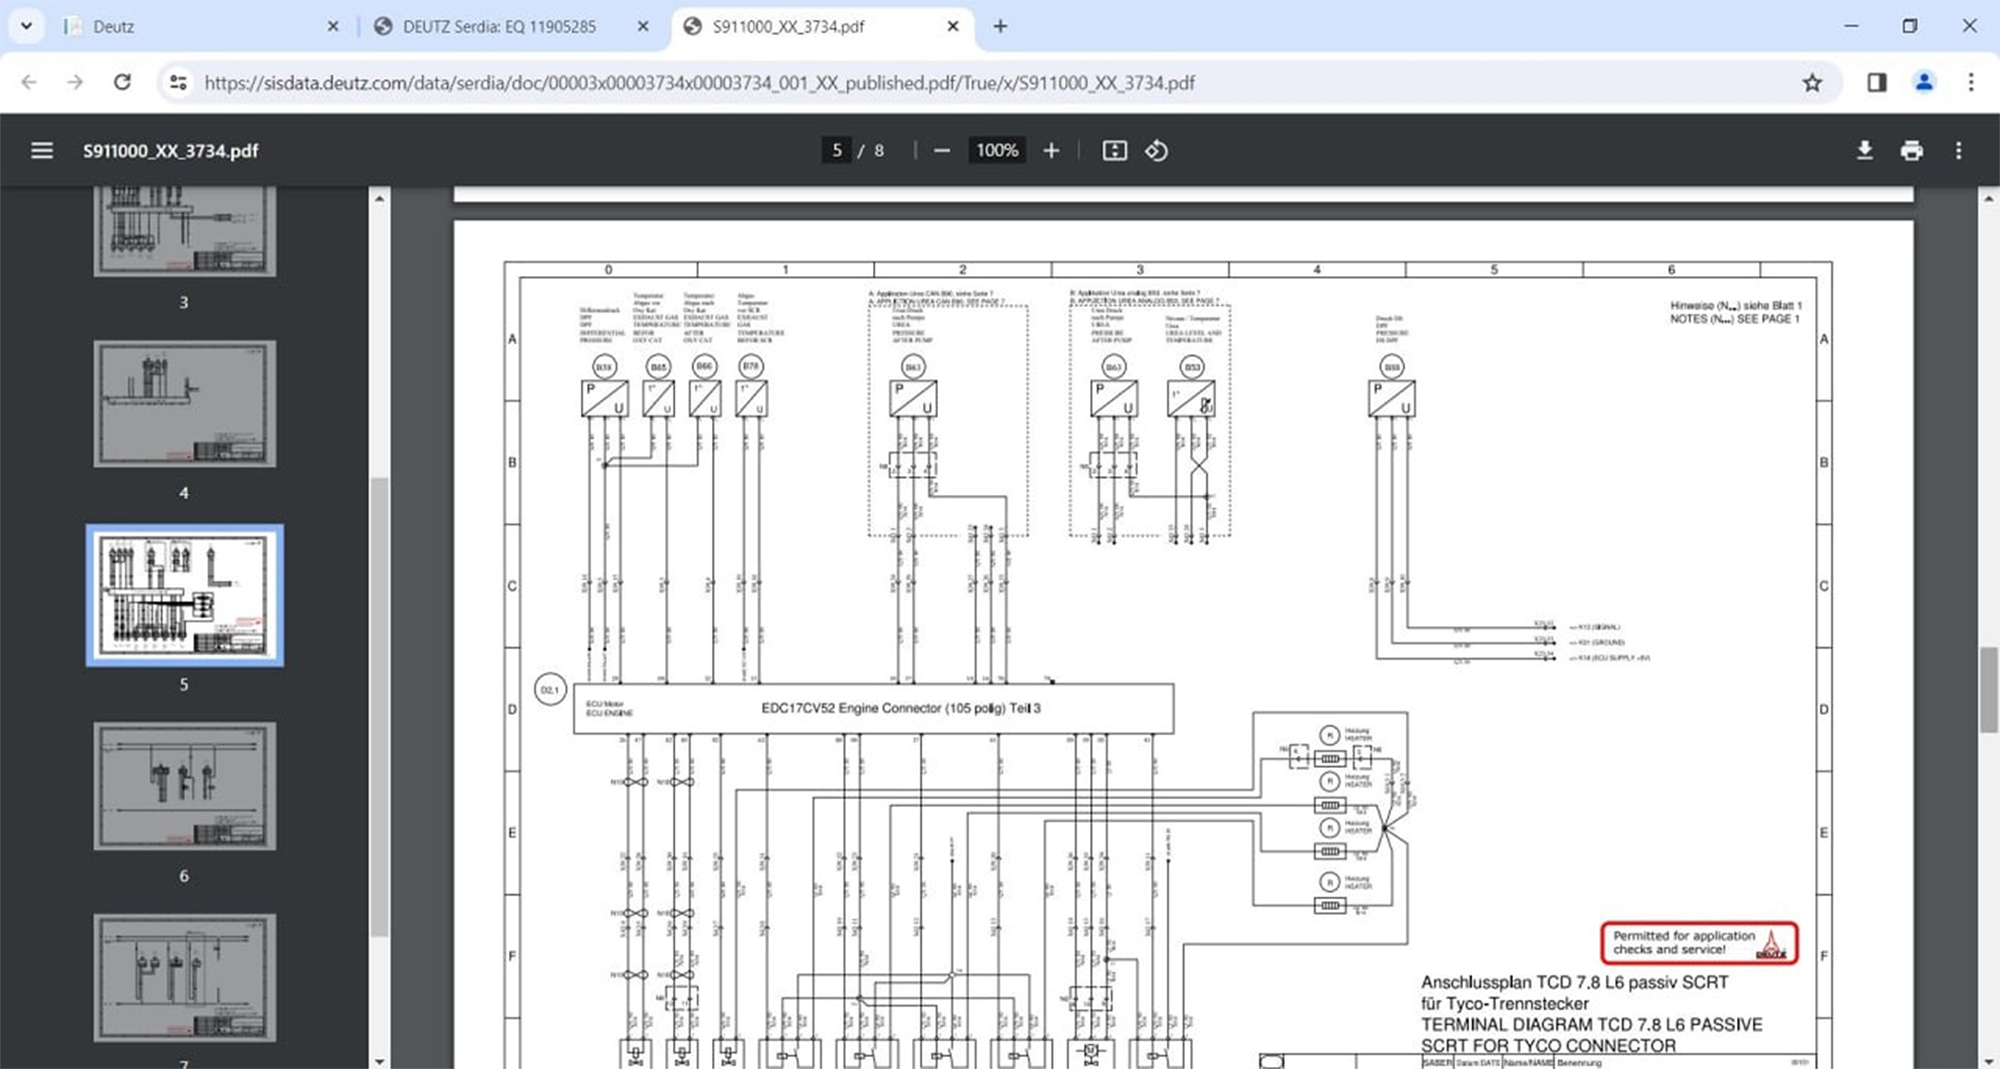Select page 6 thumbnail
2000x1069 pixels.
pyautogui.click(x=185, y=786)
